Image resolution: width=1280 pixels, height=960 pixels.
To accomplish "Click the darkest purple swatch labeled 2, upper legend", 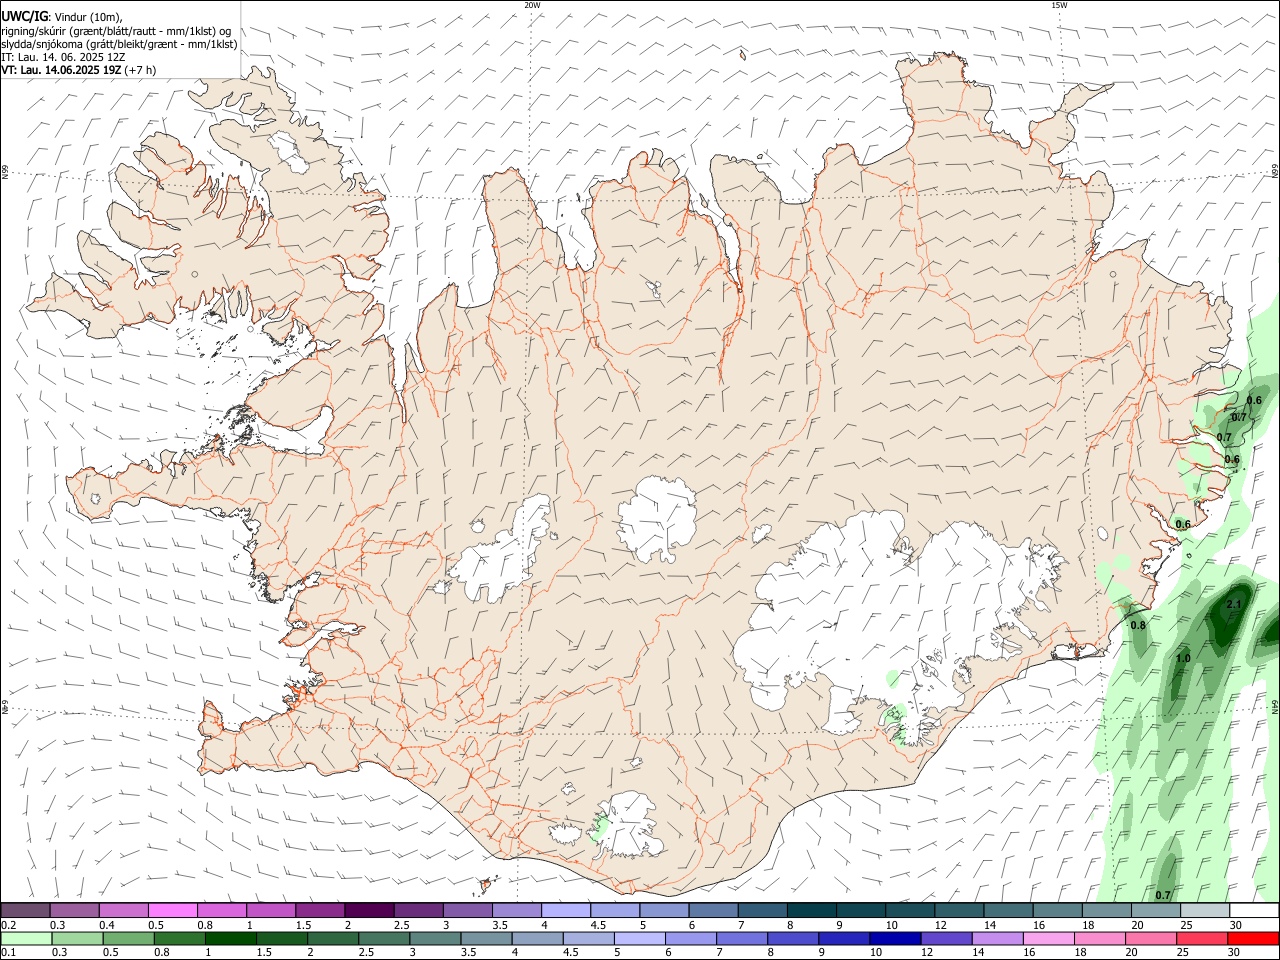I will click(x=368, y=910).
